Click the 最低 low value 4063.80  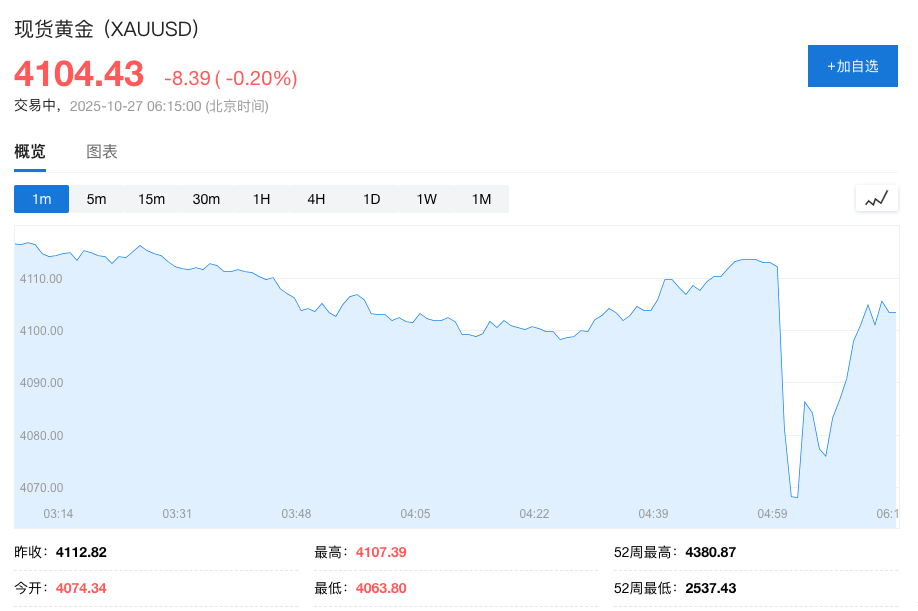pyautogui.click(x=380, y=588)
